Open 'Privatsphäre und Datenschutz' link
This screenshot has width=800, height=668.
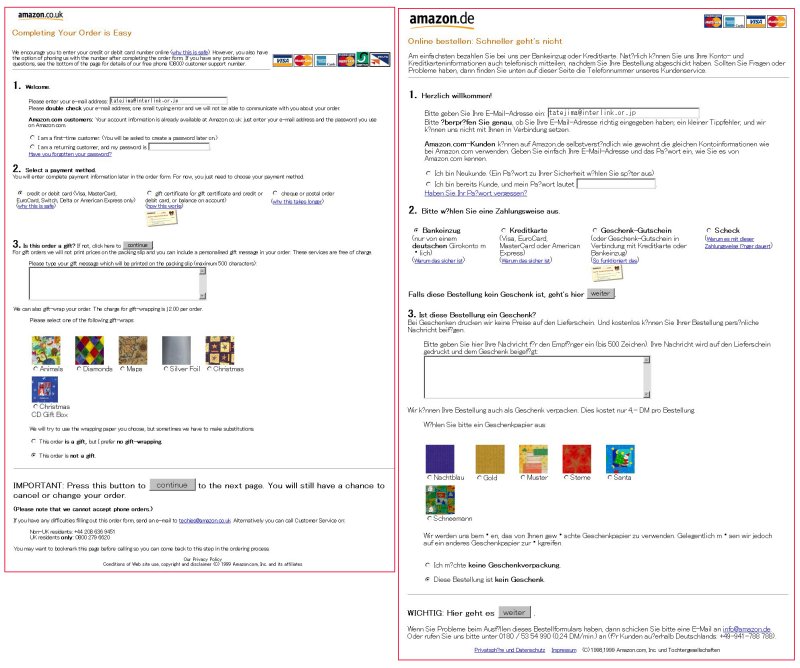510,650
